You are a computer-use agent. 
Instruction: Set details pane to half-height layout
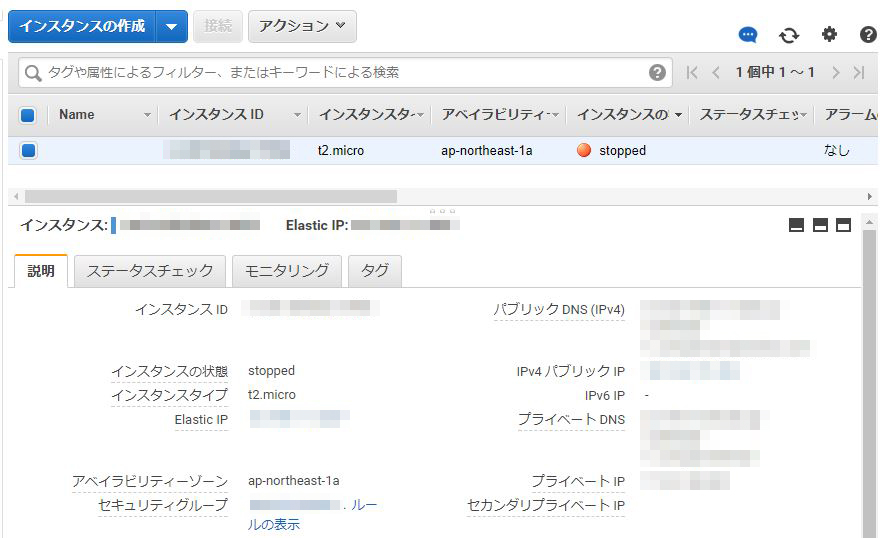tap(820, 225)
